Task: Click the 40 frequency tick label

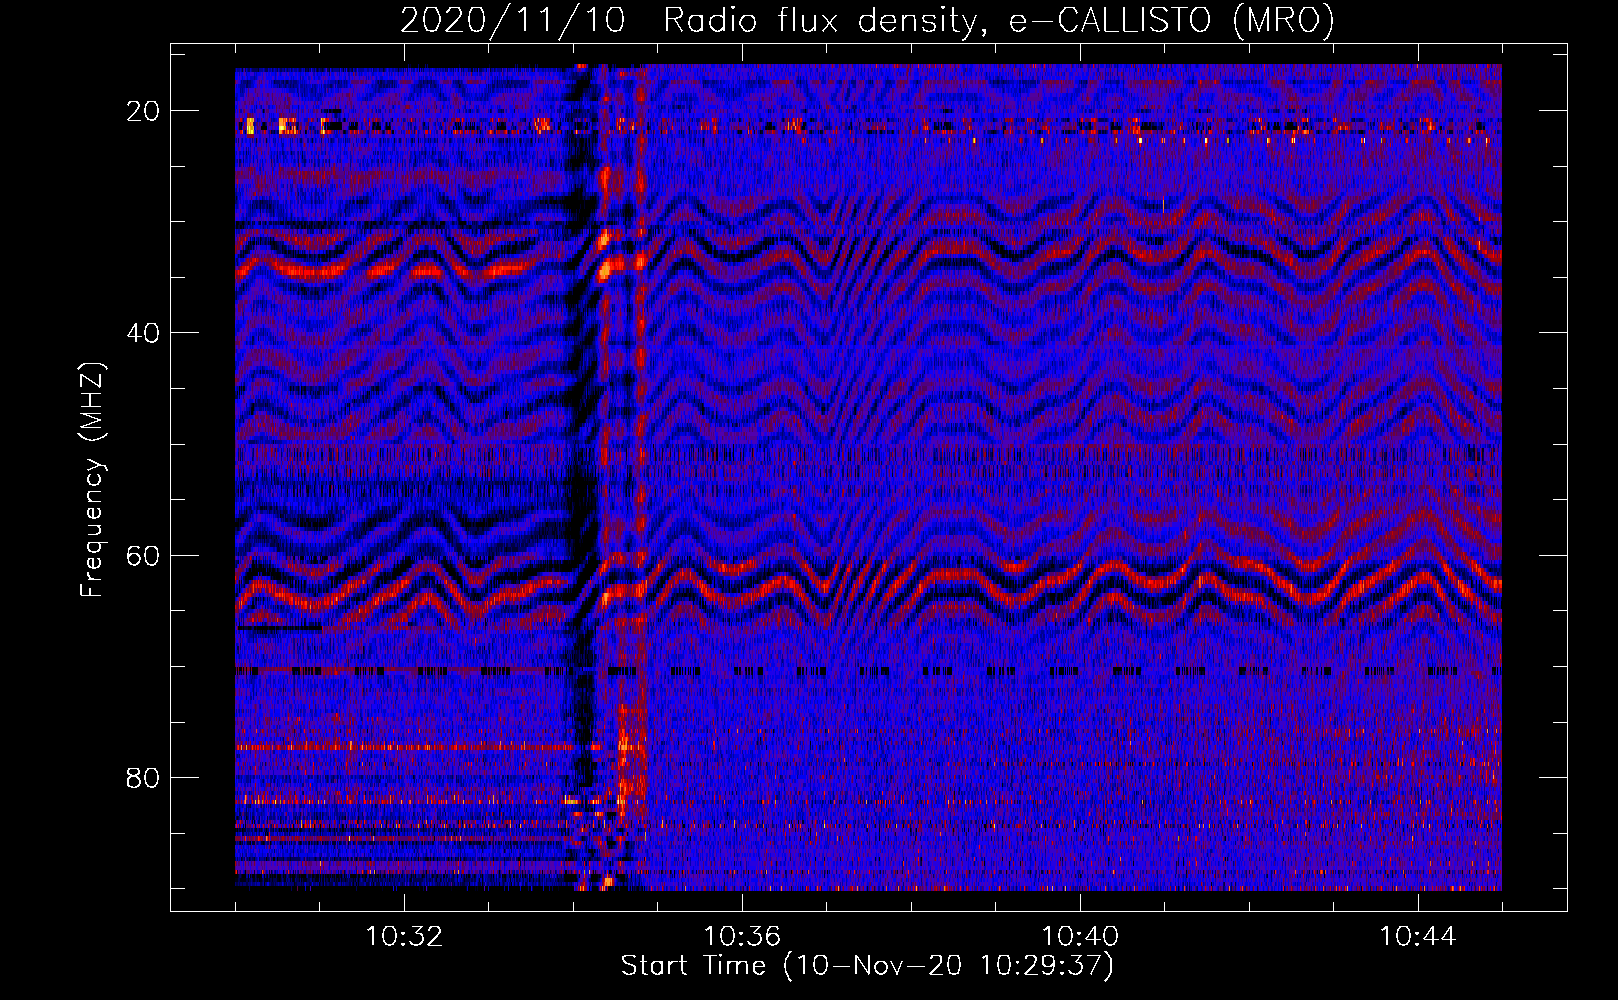Action: [x=144, y=333]
